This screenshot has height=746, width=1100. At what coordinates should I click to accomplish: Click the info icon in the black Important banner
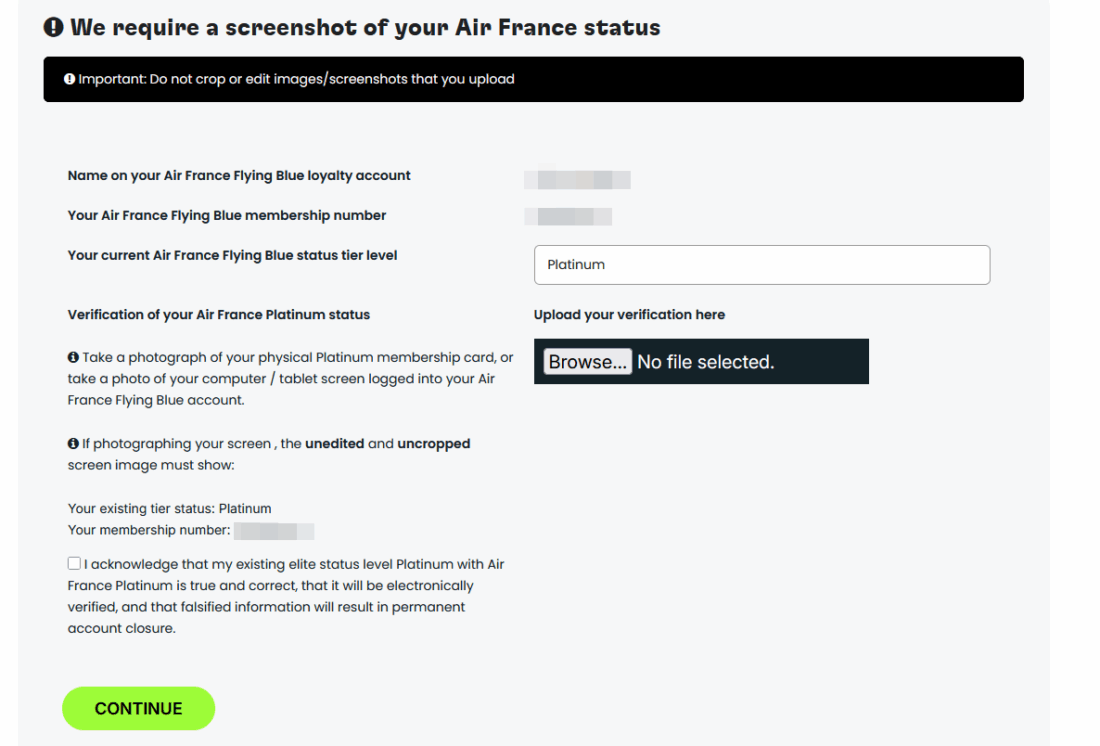coord(68,79)
